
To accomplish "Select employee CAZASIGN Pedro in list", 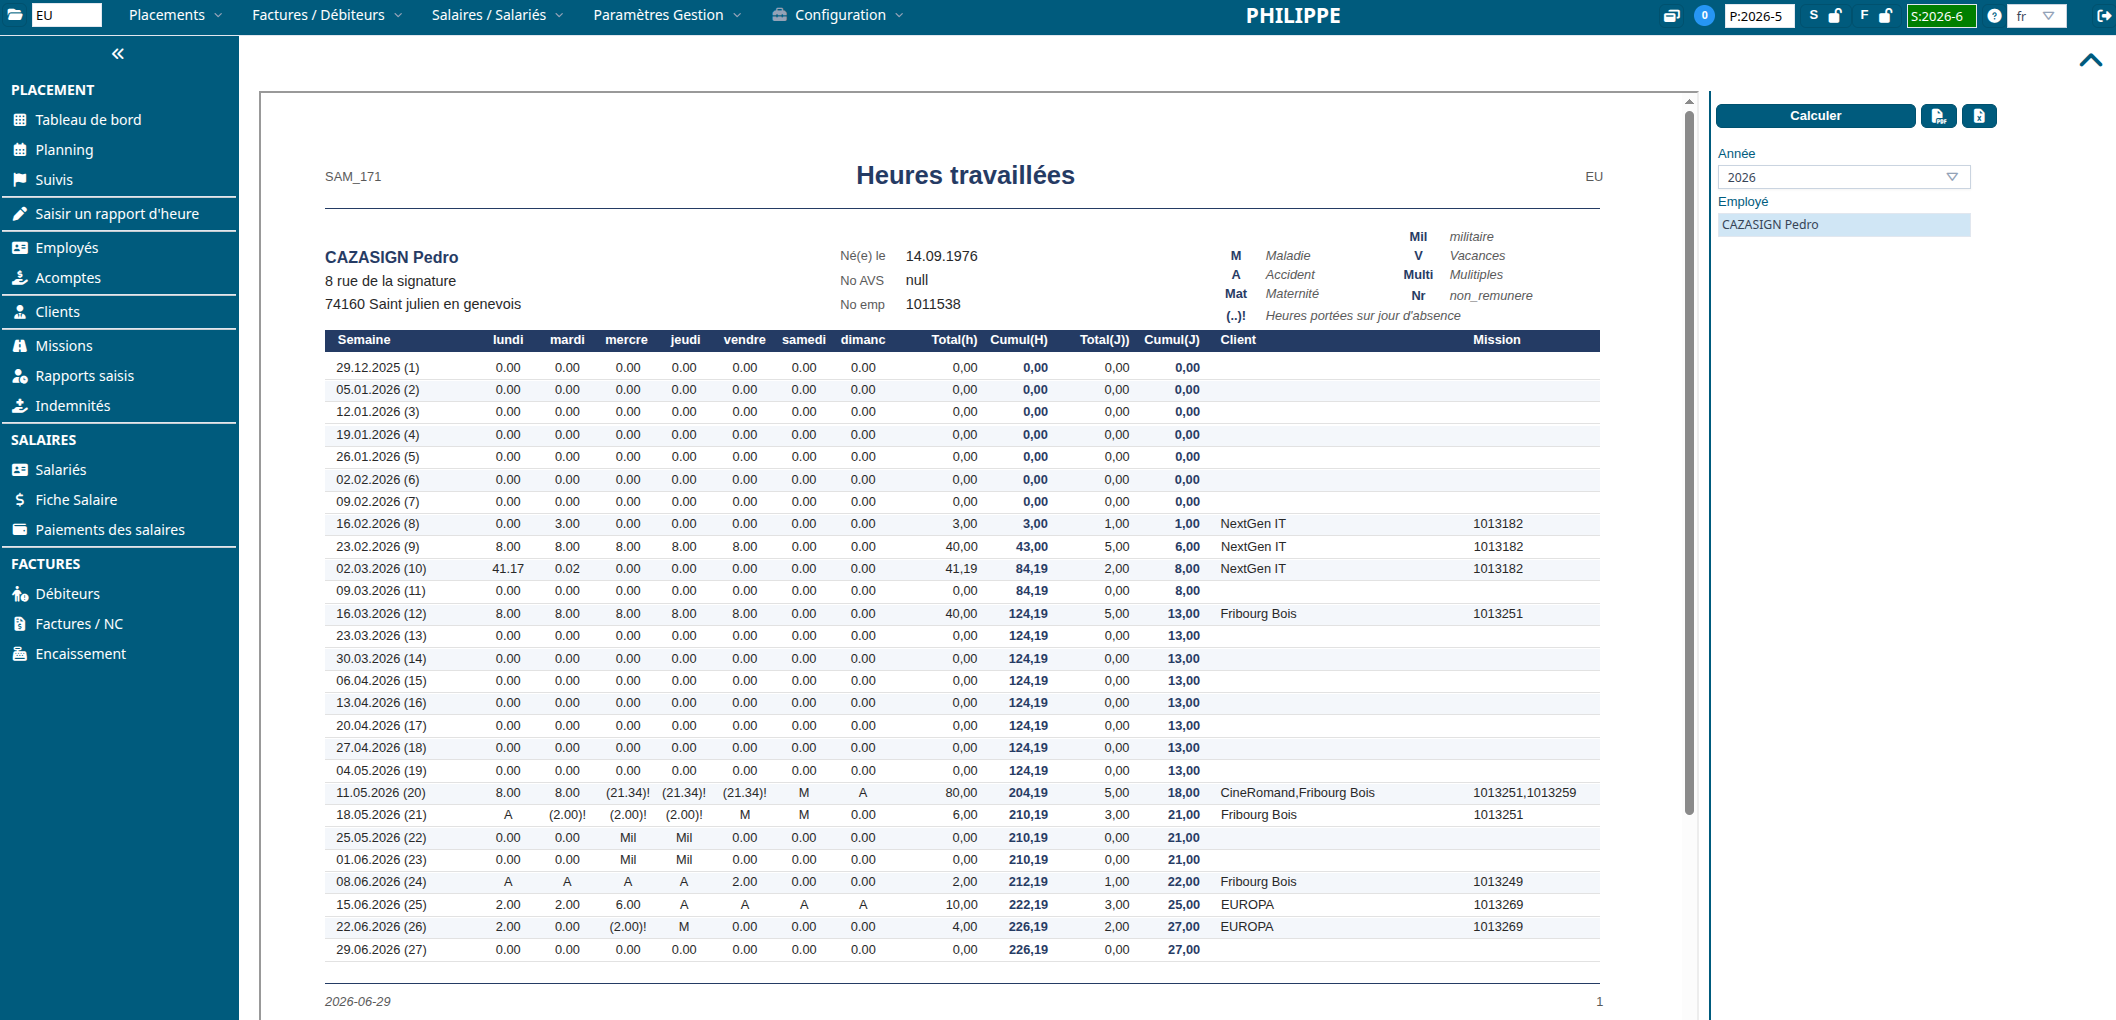I will (x=1844, y=225).
